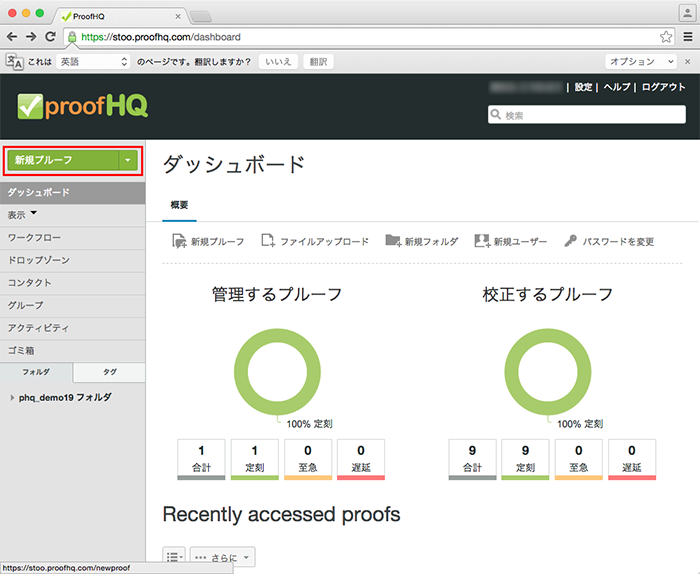Click the Chrome profile avatar icon
The width and height of the screenshot is (700, 574).
click(x=687, y=12)
